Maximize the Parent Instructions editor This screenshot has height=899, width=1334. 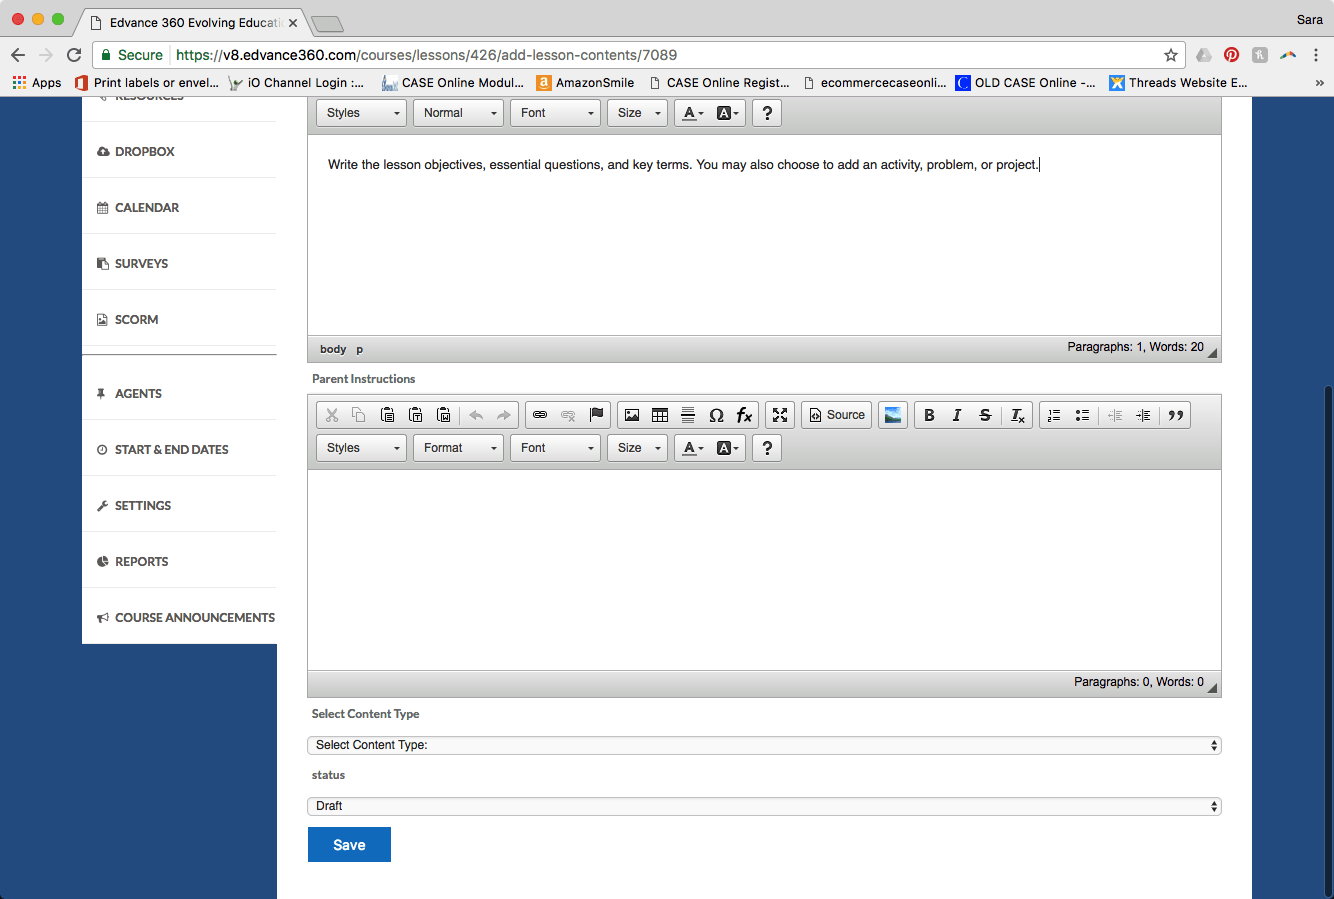point(780,415)
